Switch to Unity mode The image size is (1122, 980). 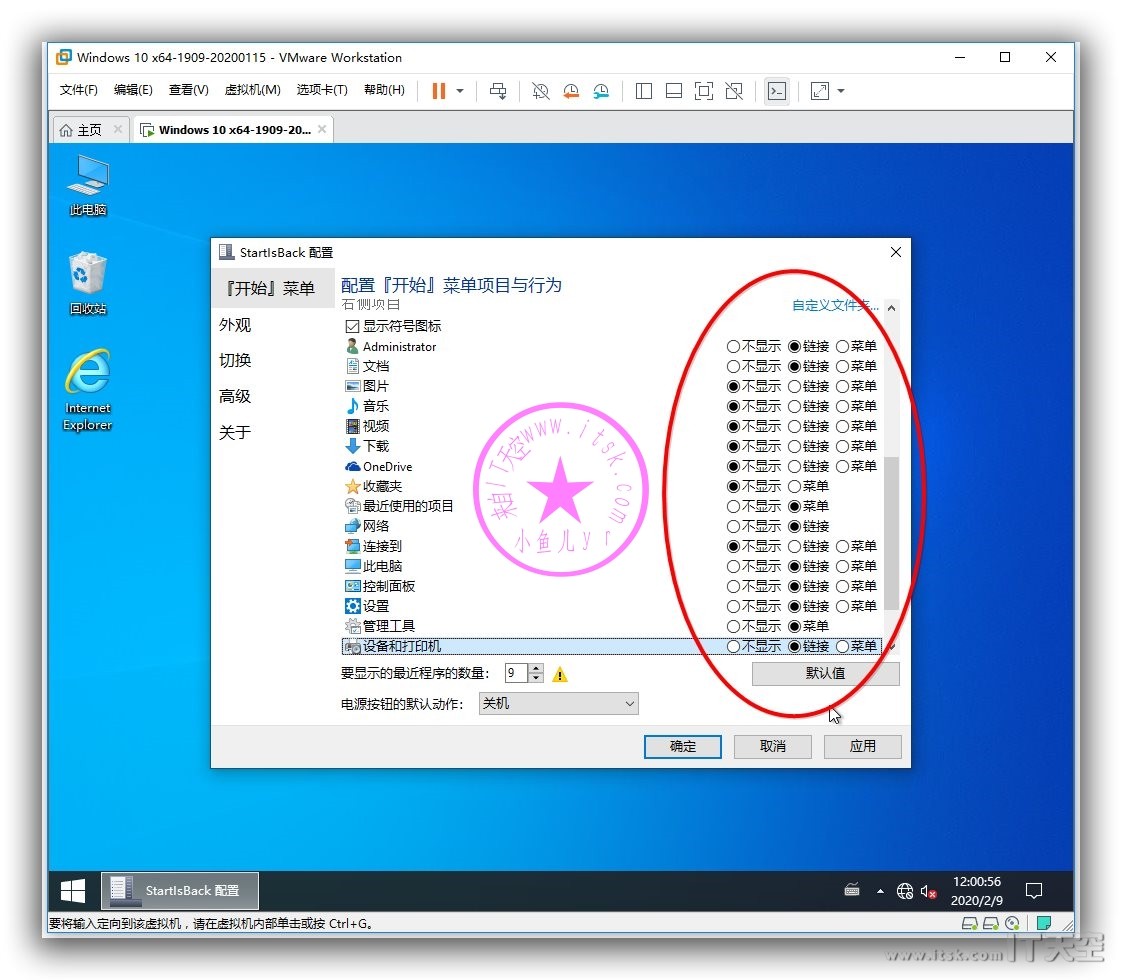733,91
